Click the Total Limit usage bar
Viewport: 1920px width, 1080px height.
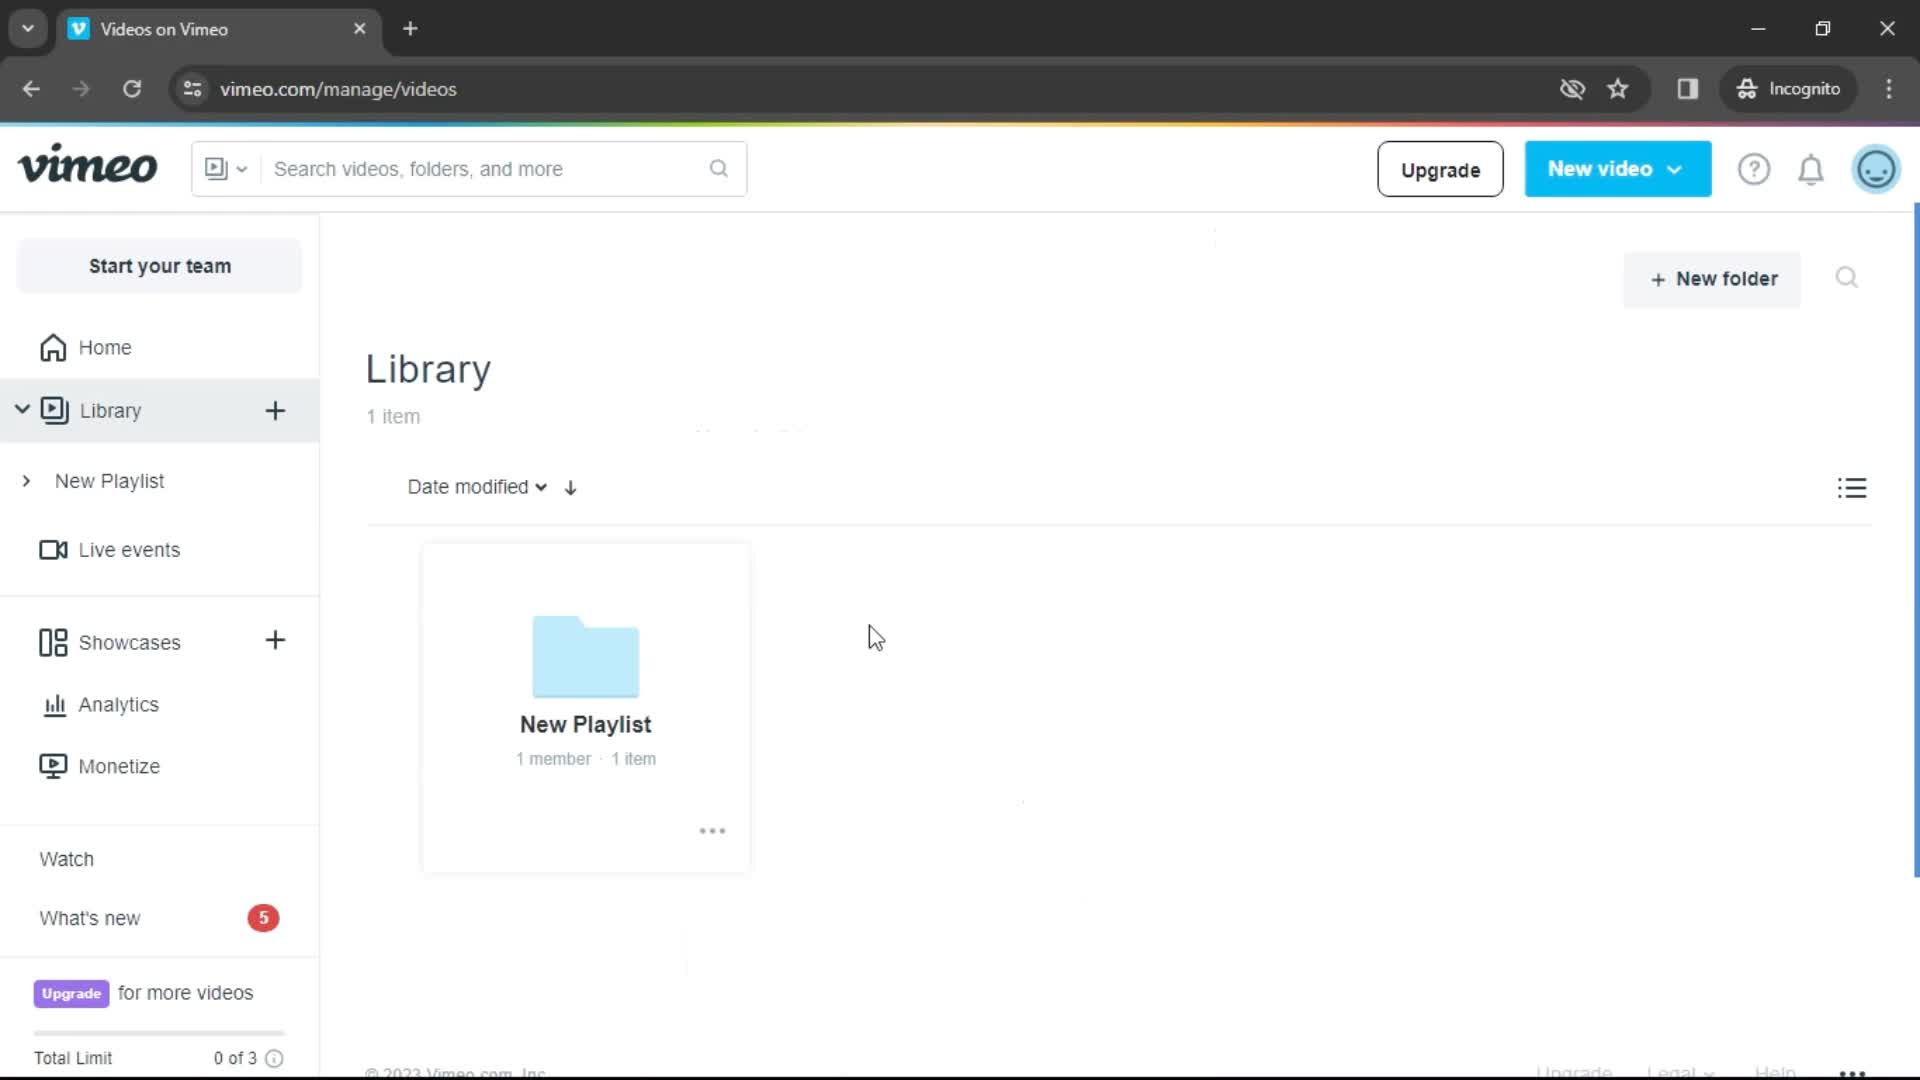click(159, 1033)
